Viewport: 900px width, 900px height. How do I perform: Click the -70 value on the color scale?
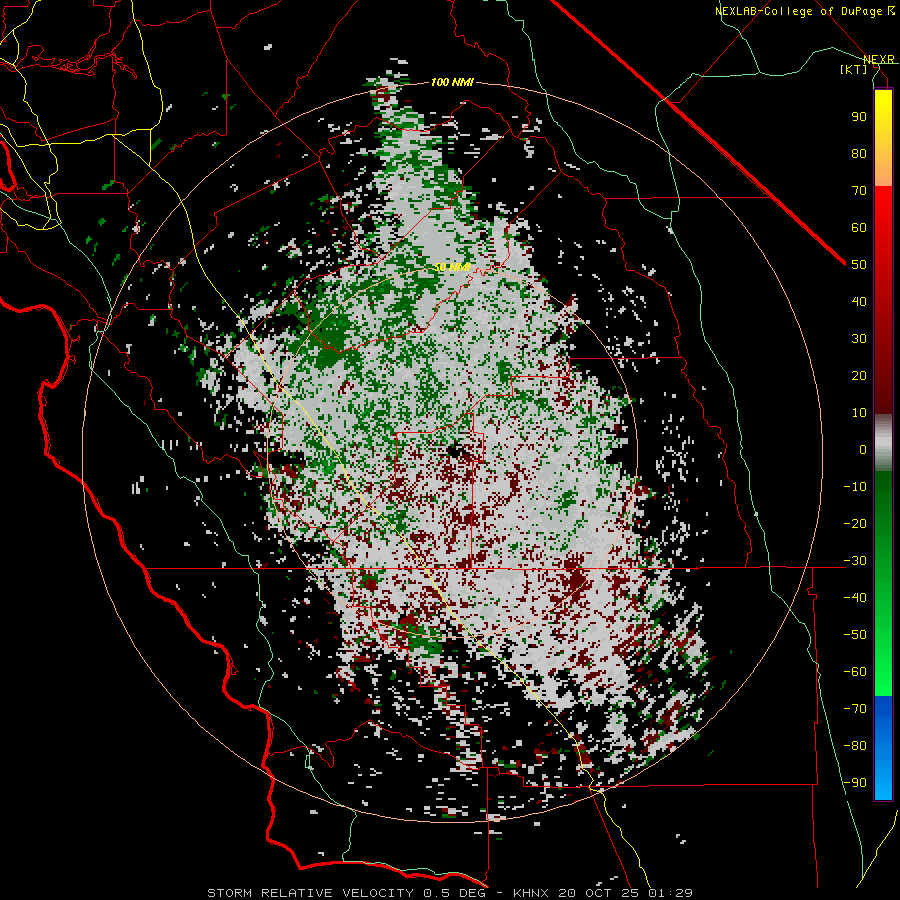pyautogui.click(x=855, y=709)
